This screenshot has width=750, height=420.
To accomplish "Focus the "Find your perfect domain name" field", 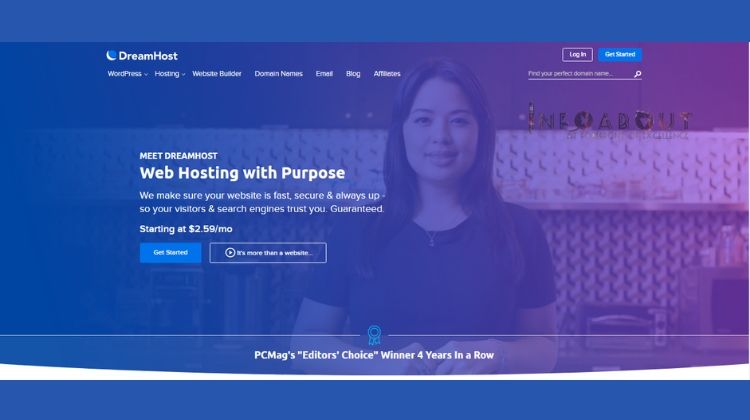I will click(580, 74).
